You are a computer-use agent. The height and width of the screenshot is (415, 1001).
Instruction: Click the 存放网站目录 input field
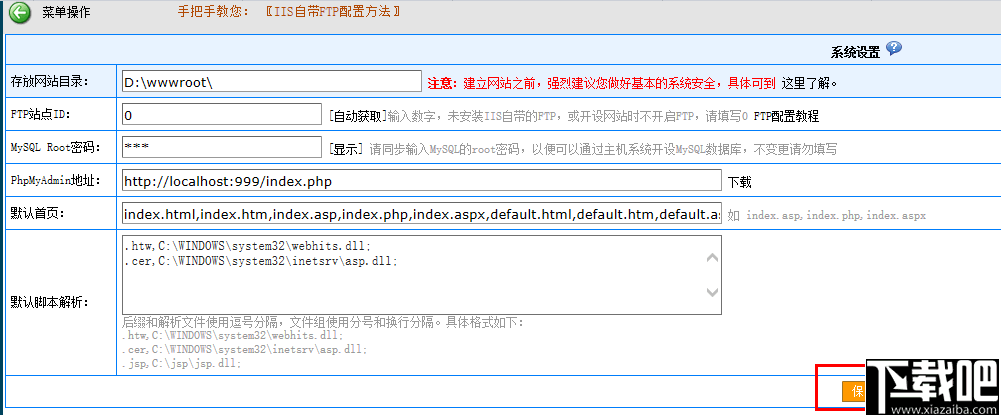pyautogui.click(x=271, y=81)
